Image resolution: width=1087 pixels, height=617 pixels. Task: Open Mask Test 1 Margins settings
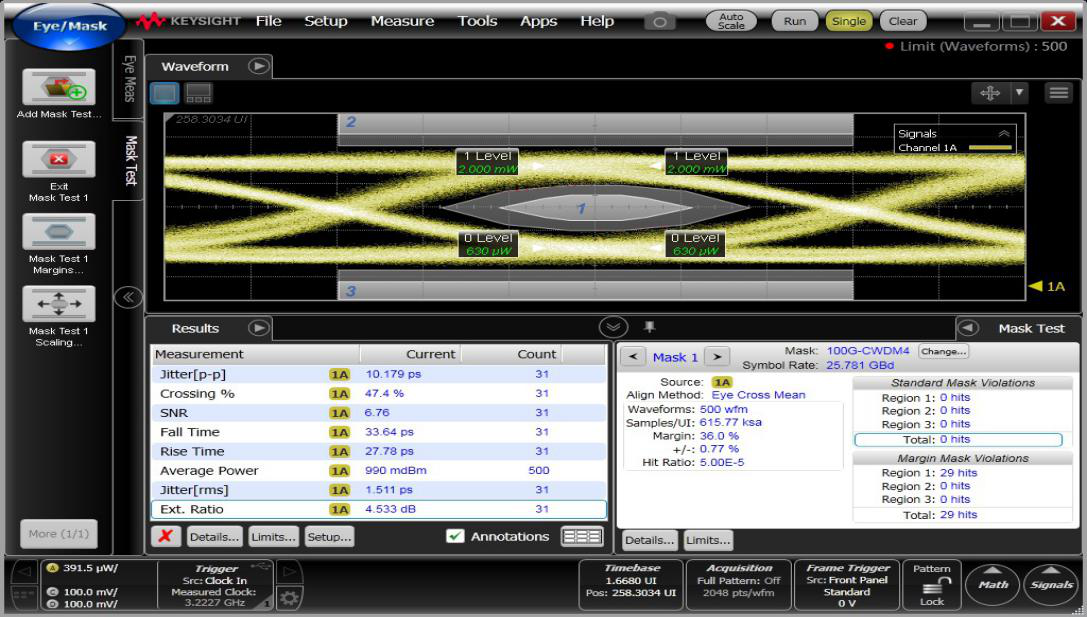pyautogui.click(x=59, y=231)
